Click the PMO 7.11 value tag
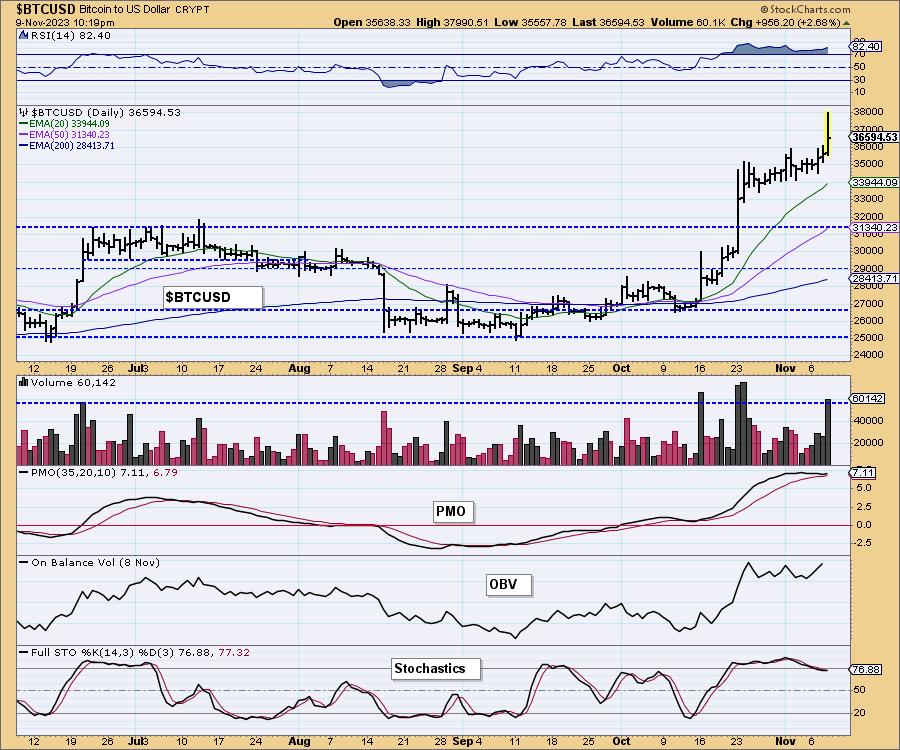Image resolution: width=900 pixels, height=750 pixels. pos(863,473)
